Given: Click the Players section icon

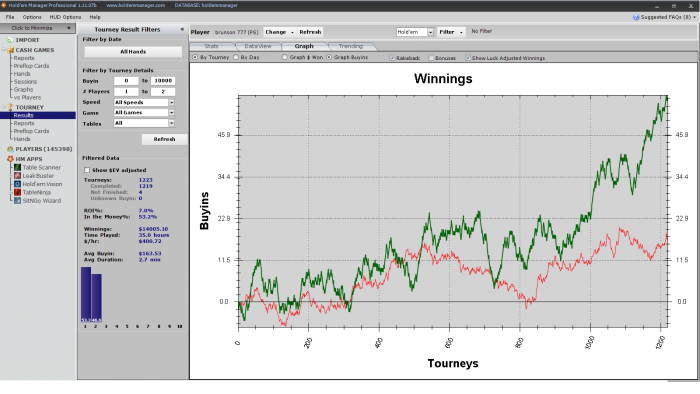Looking at the screenshot, I should [x=10, y=149].
